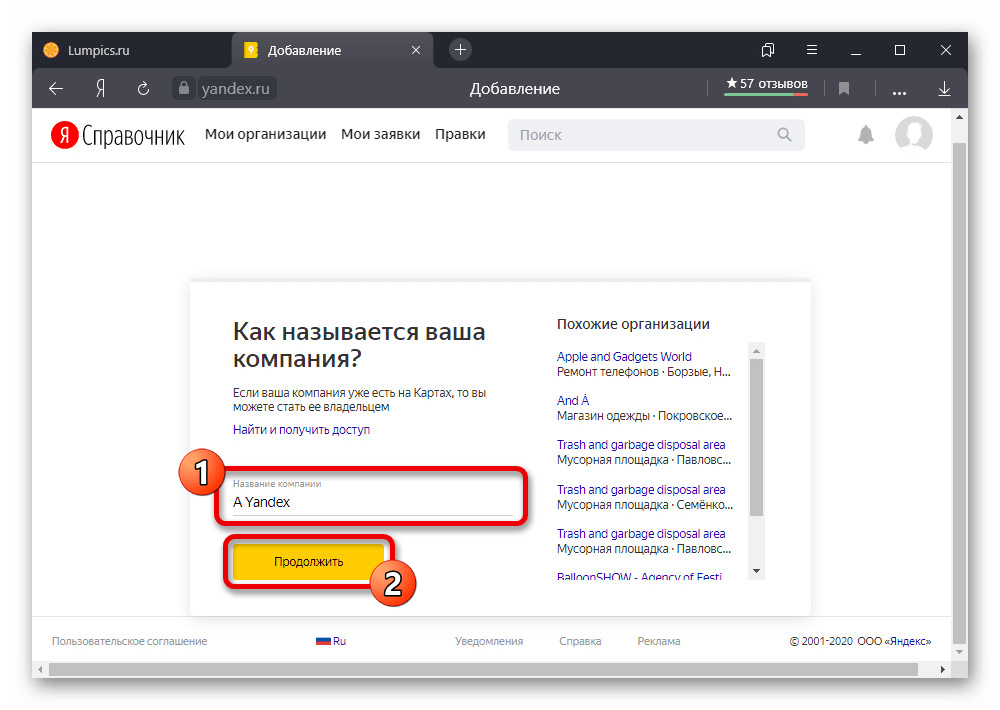
Task: Open the Ru language selector
Action: tap(331, 641)
